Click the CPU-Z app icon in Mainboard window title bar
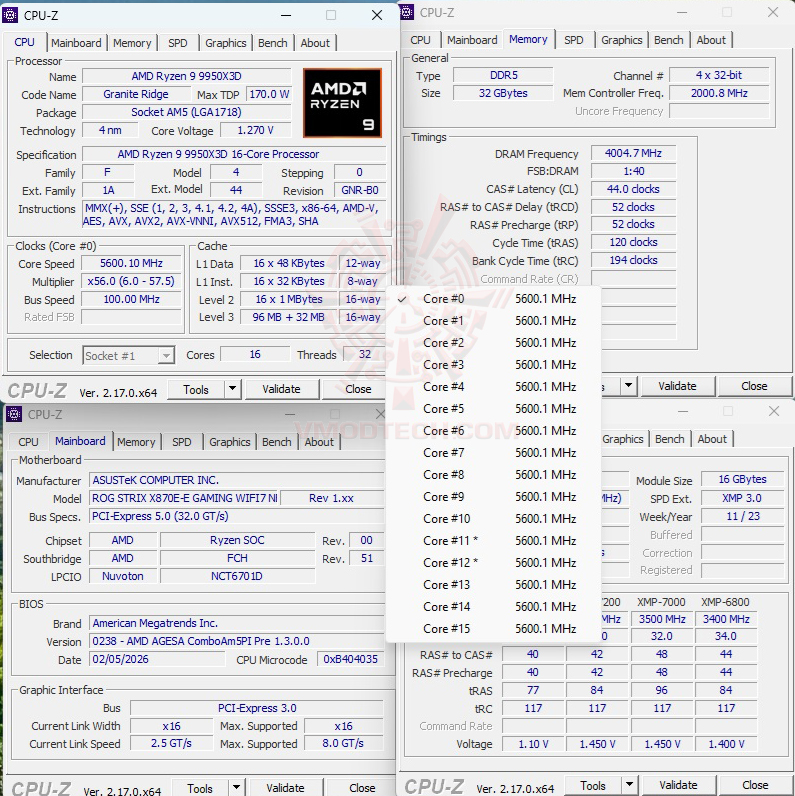The height and width of the screenshot is (796, 795). [x=14, y=414]
